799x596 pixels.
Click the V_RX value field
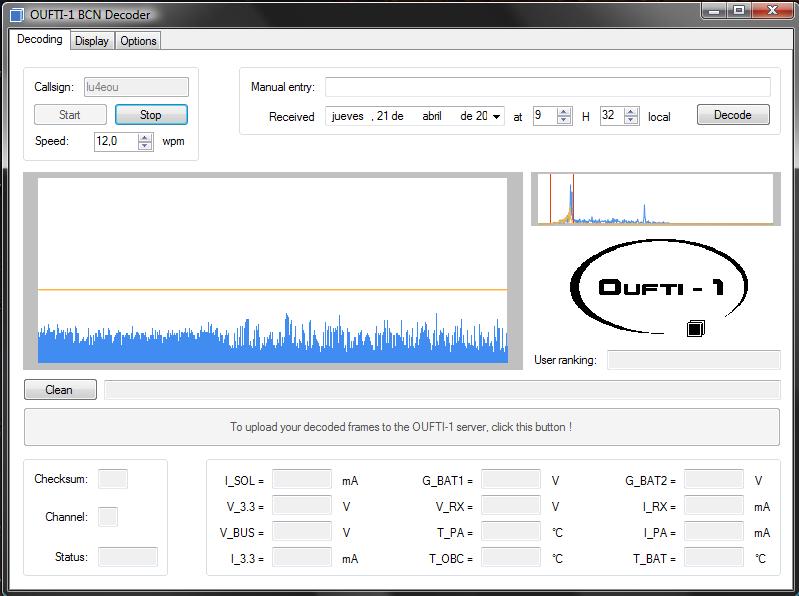pos(511,505)
